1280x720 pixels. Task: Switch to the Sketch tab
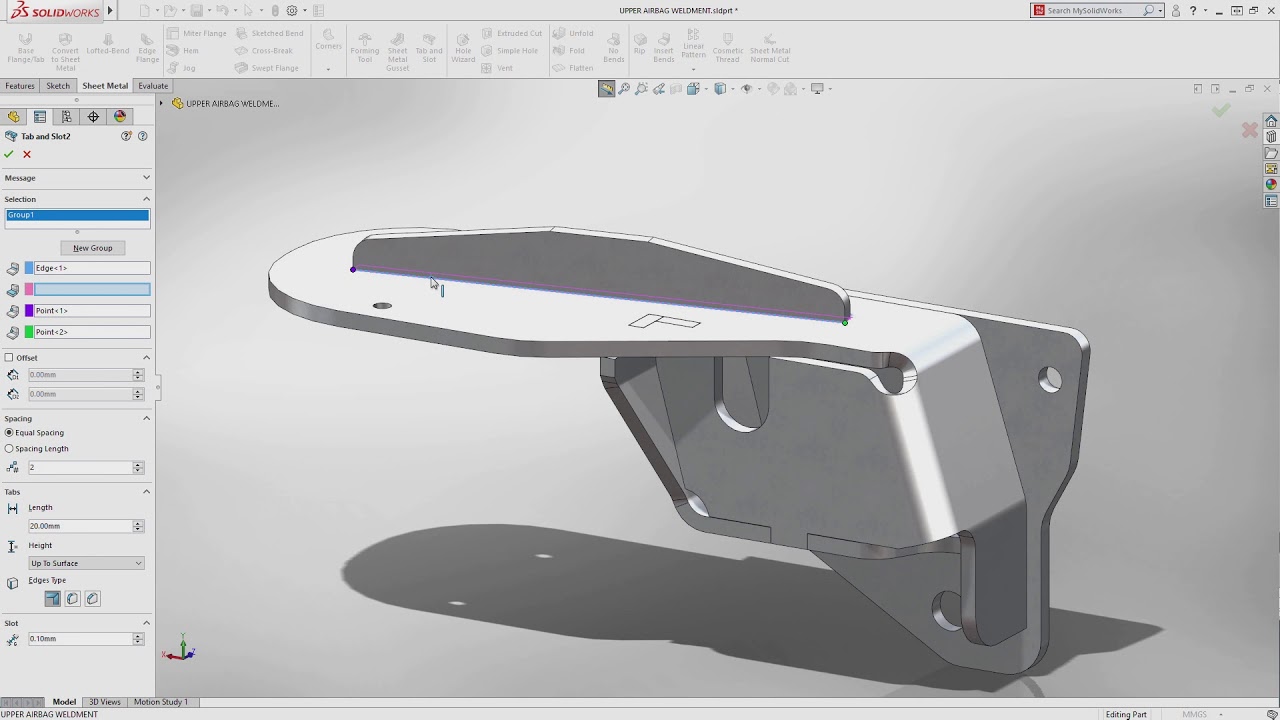[58, 86]
